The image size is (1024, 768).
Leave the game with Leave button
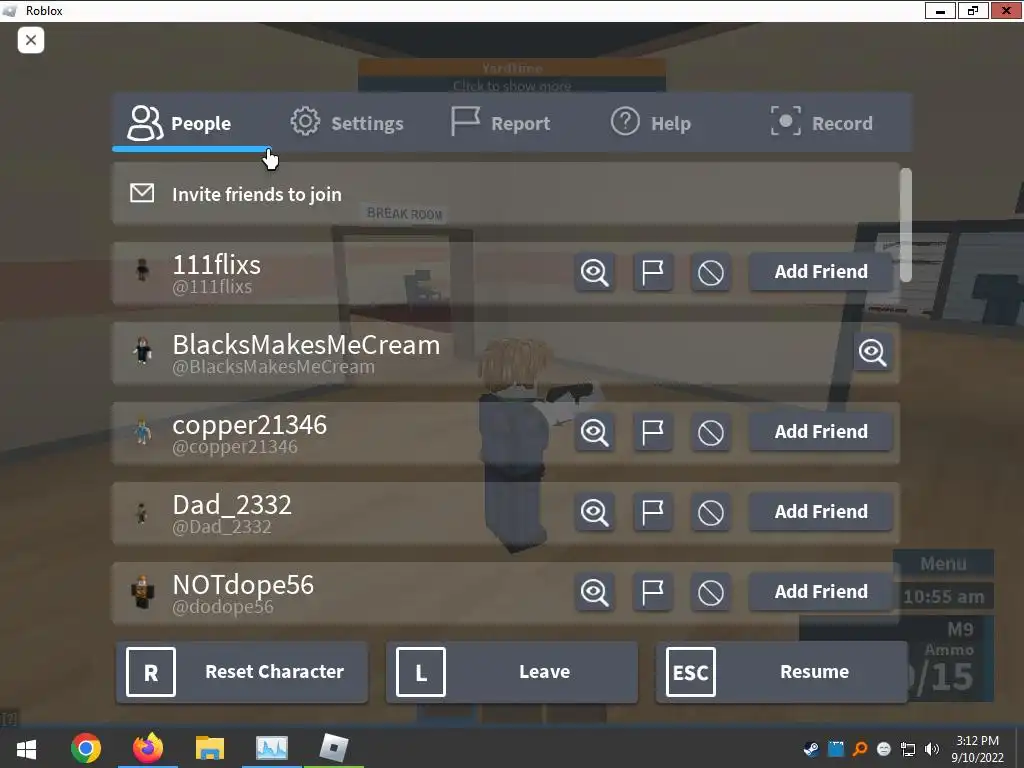[512, 672]
